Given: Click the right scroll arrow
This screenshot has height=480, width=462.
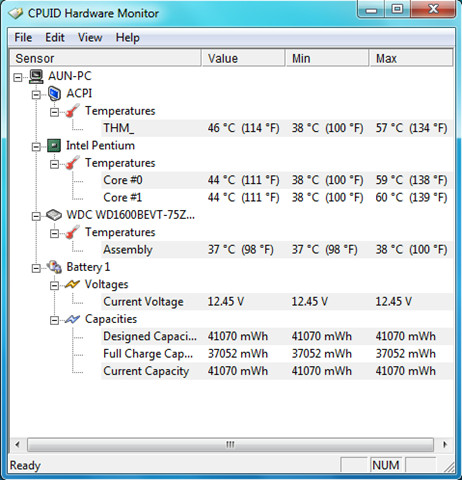Looking at the screenshot, I should point(445,445).
